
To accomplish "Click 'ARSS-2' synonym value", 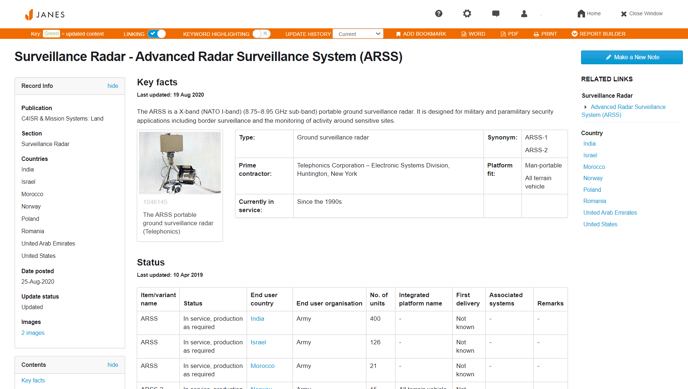I will (x=536, y=150).
